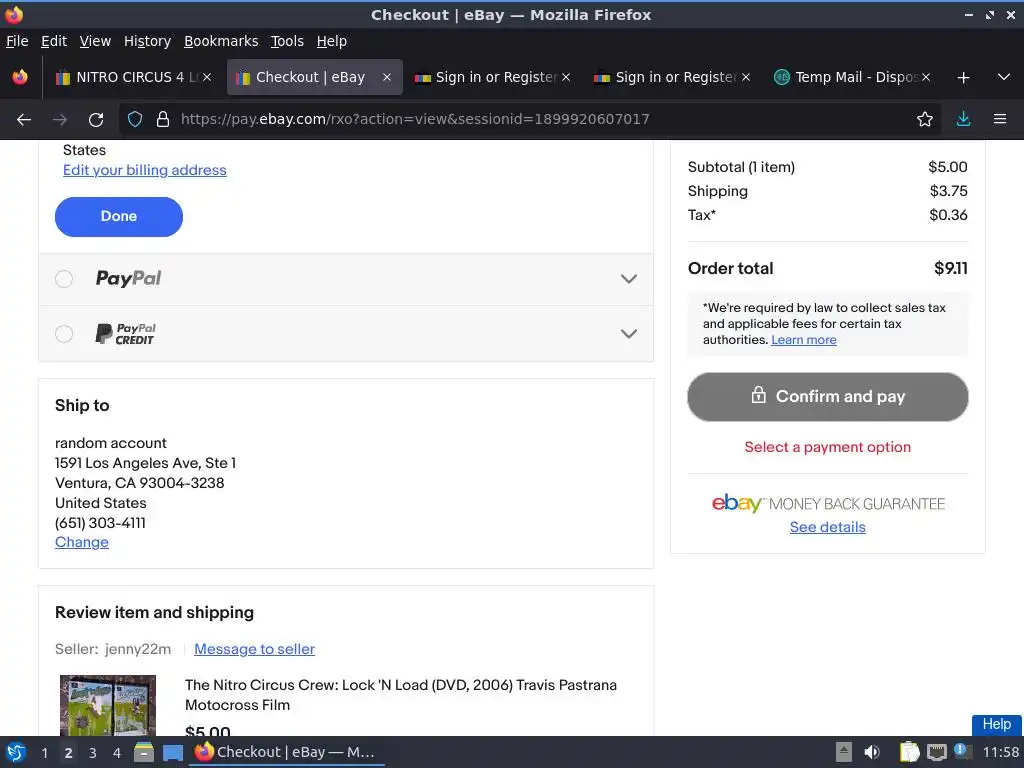Viewport: 1024px width, 768px height.
Task: Change the Ship to address
Action: pos(82,542)
